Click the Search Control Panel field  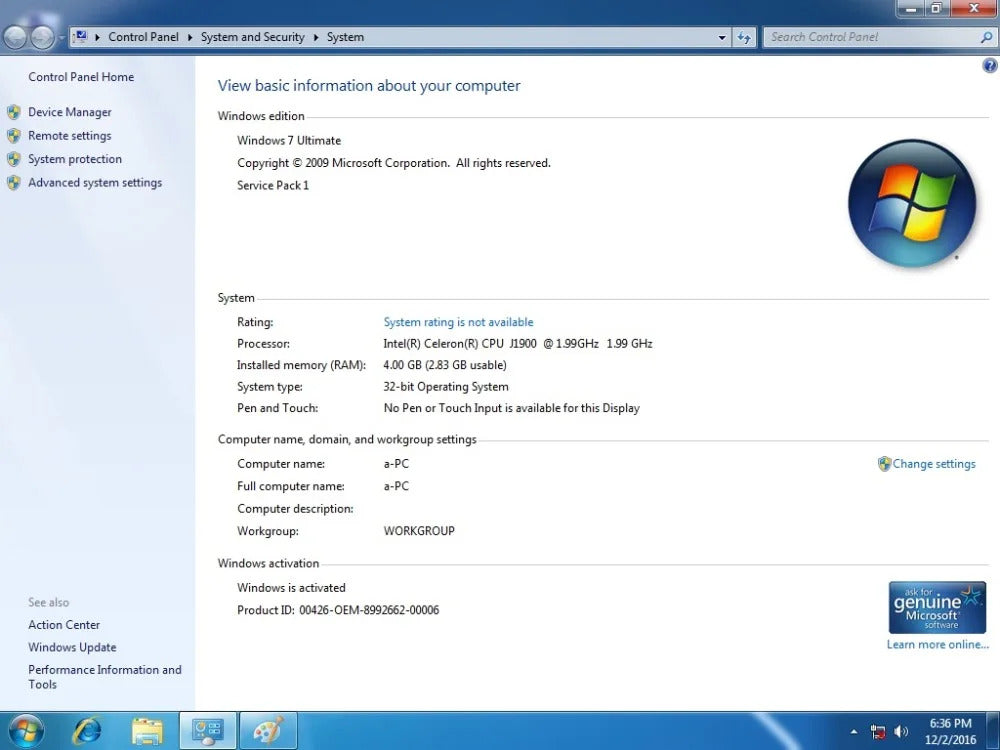(870, 37)
